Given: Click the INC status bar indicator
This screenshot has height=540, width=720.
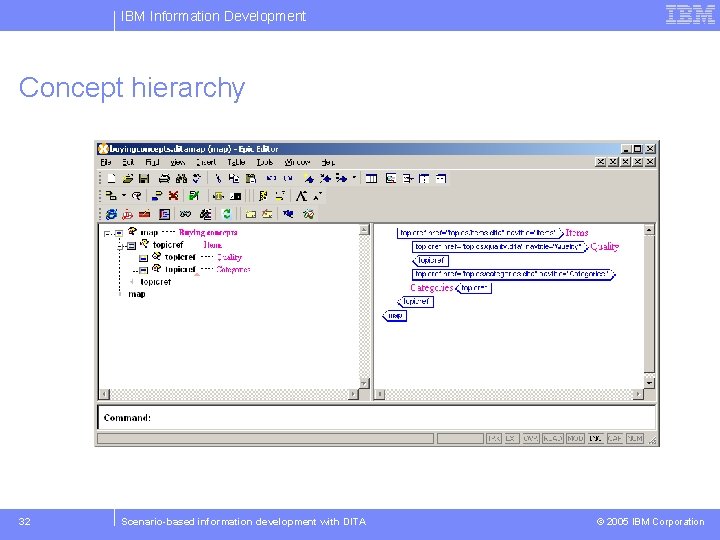Looking at the screenshot, I should 595,439.
